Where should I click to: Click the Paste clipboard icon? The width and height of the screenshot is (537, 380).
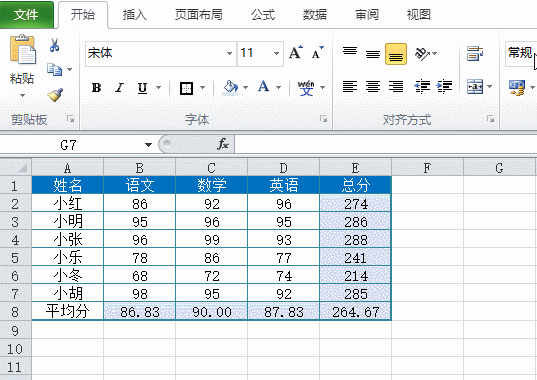click(23, 50)
